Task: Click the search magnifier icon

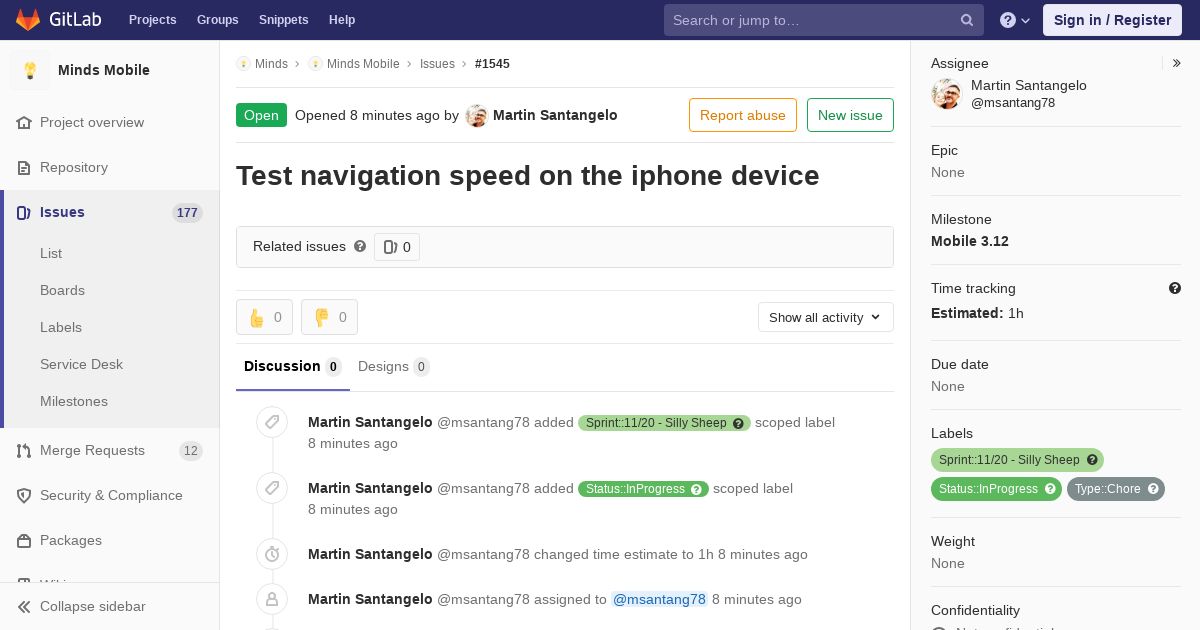Action: tap(967, 20)
